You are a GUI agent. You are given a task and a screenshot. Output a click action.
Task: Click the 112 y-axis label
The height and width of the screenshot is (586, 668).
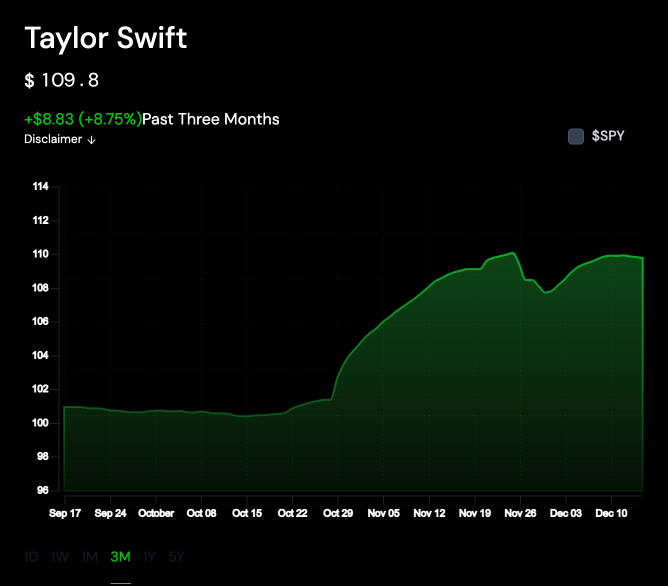coord(41,220)
